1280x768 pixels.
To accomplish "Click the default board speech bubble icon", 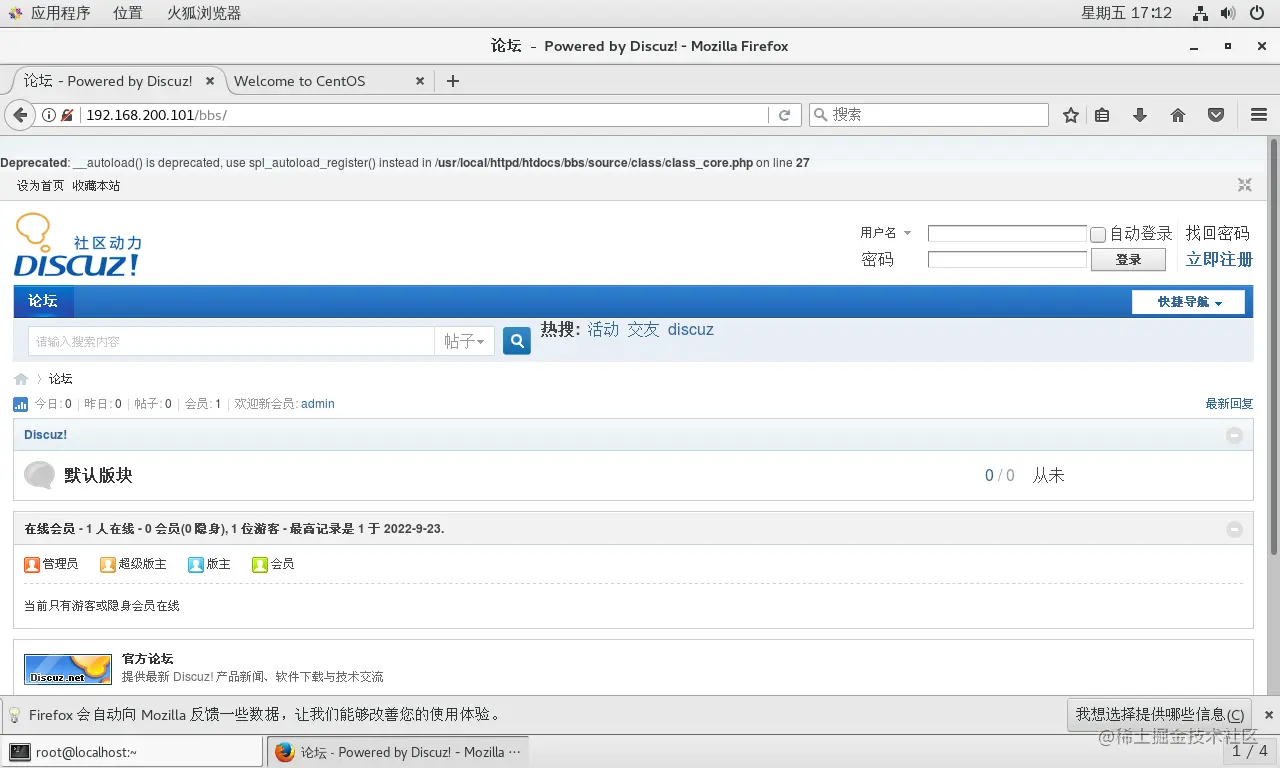I will (39, 475).
